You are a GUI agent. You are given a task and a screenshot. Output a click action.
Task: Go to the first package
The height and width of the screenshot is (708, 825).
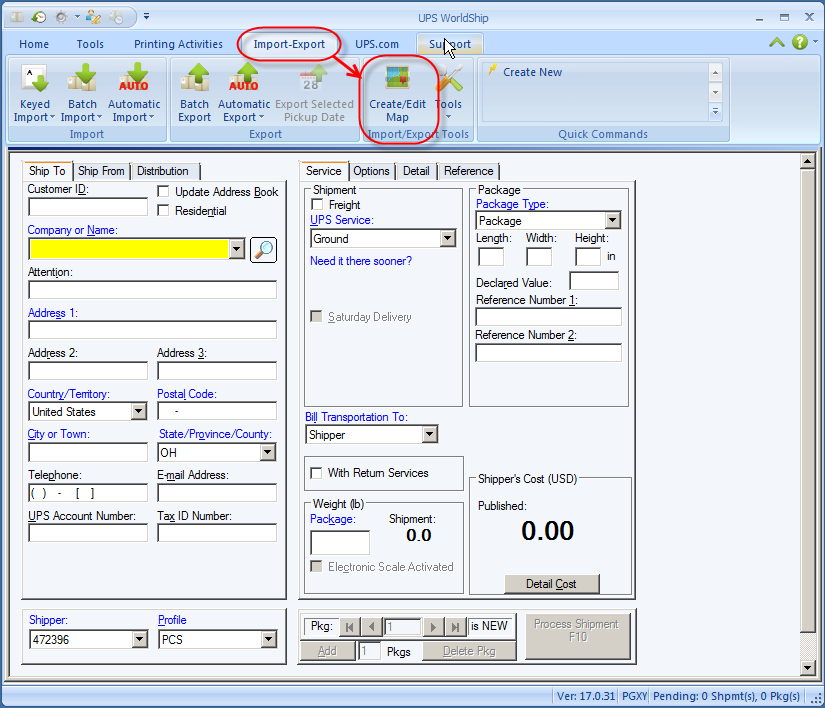coord(349,626)
